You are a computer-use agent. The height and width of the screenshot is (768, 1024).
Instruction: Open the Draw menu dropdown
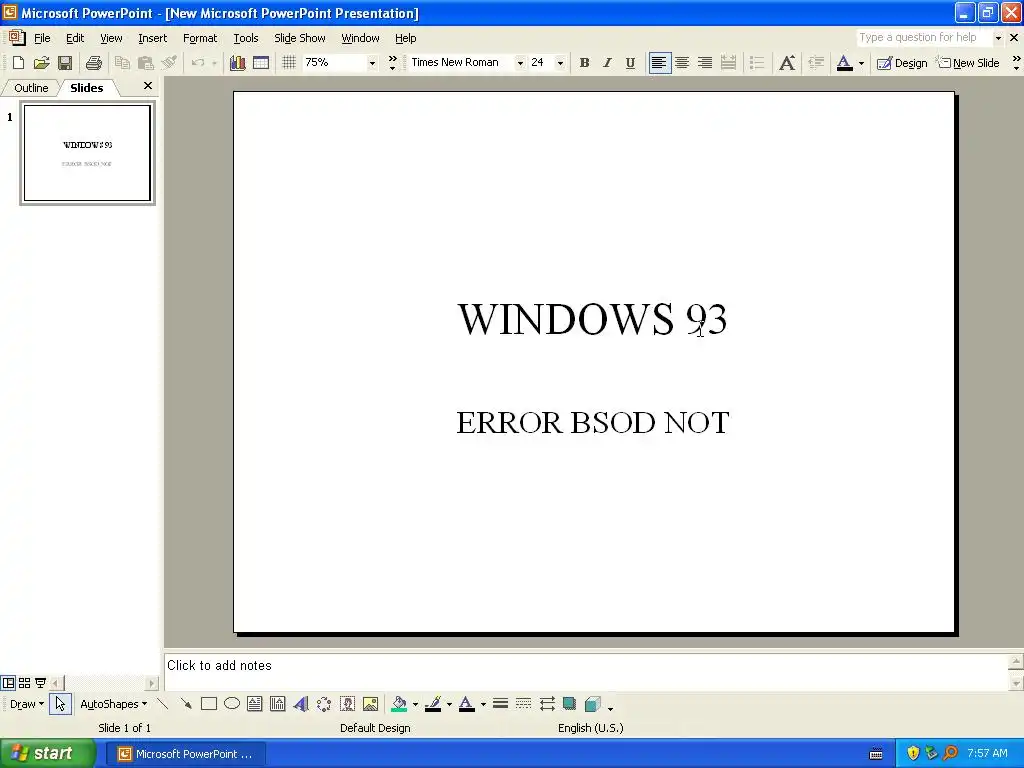click(x=27, y=704)
